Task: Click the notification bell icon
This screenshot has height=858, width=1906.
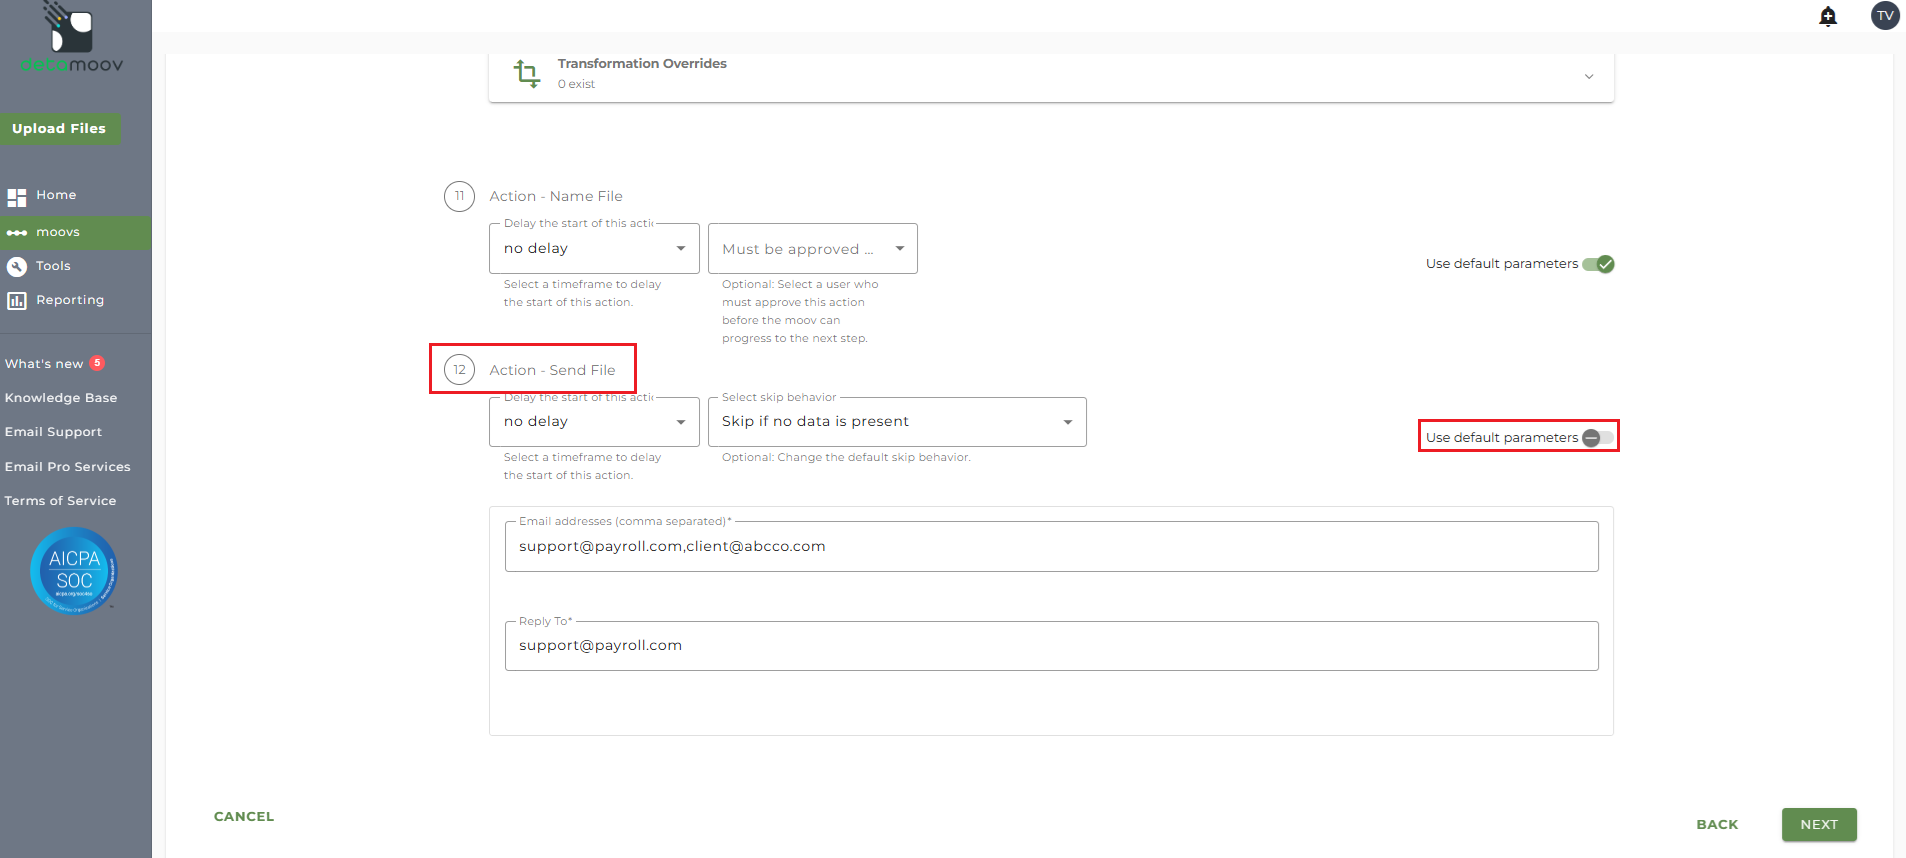Action: (x=1828, y=16)
